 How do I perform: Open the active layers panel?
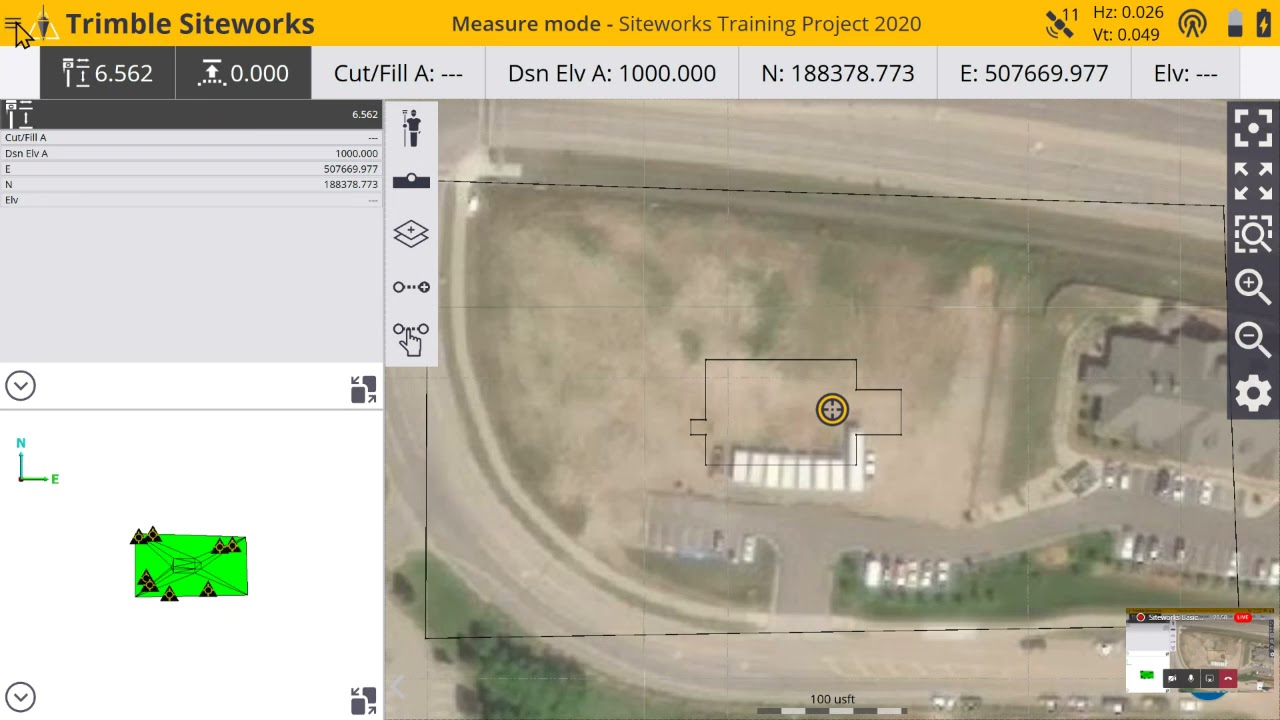coord(411,233)
